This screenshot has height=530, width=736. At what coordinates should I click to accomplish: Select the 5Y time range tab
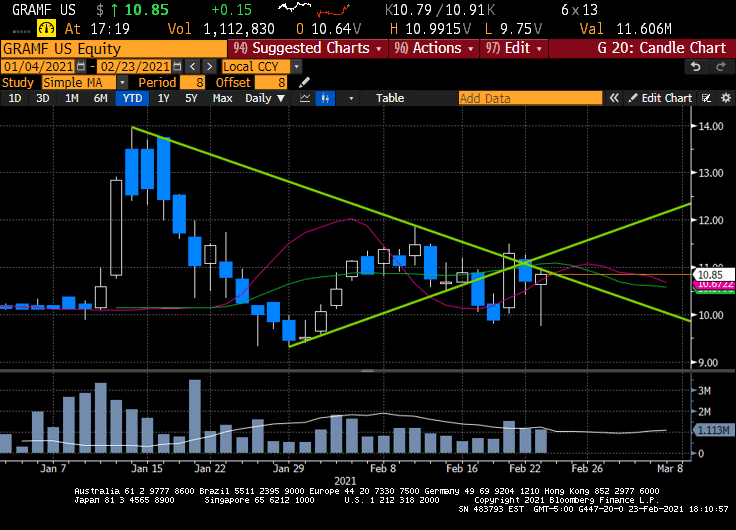pos(191,98)
